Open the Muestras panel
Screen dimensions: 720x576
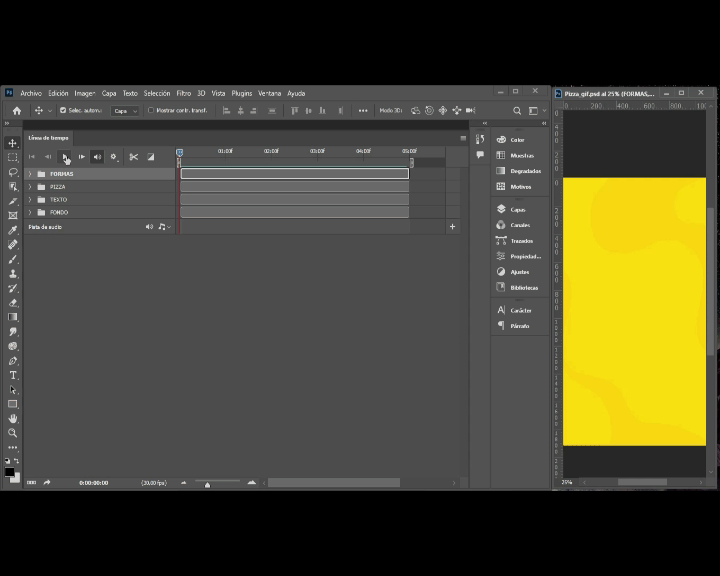(520, 155)
